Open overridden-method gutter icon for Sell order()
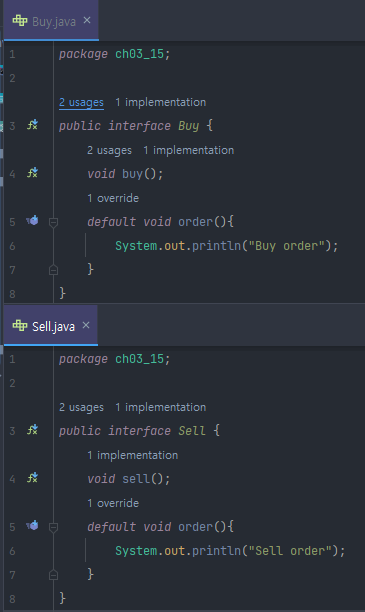 pos(32,525)
